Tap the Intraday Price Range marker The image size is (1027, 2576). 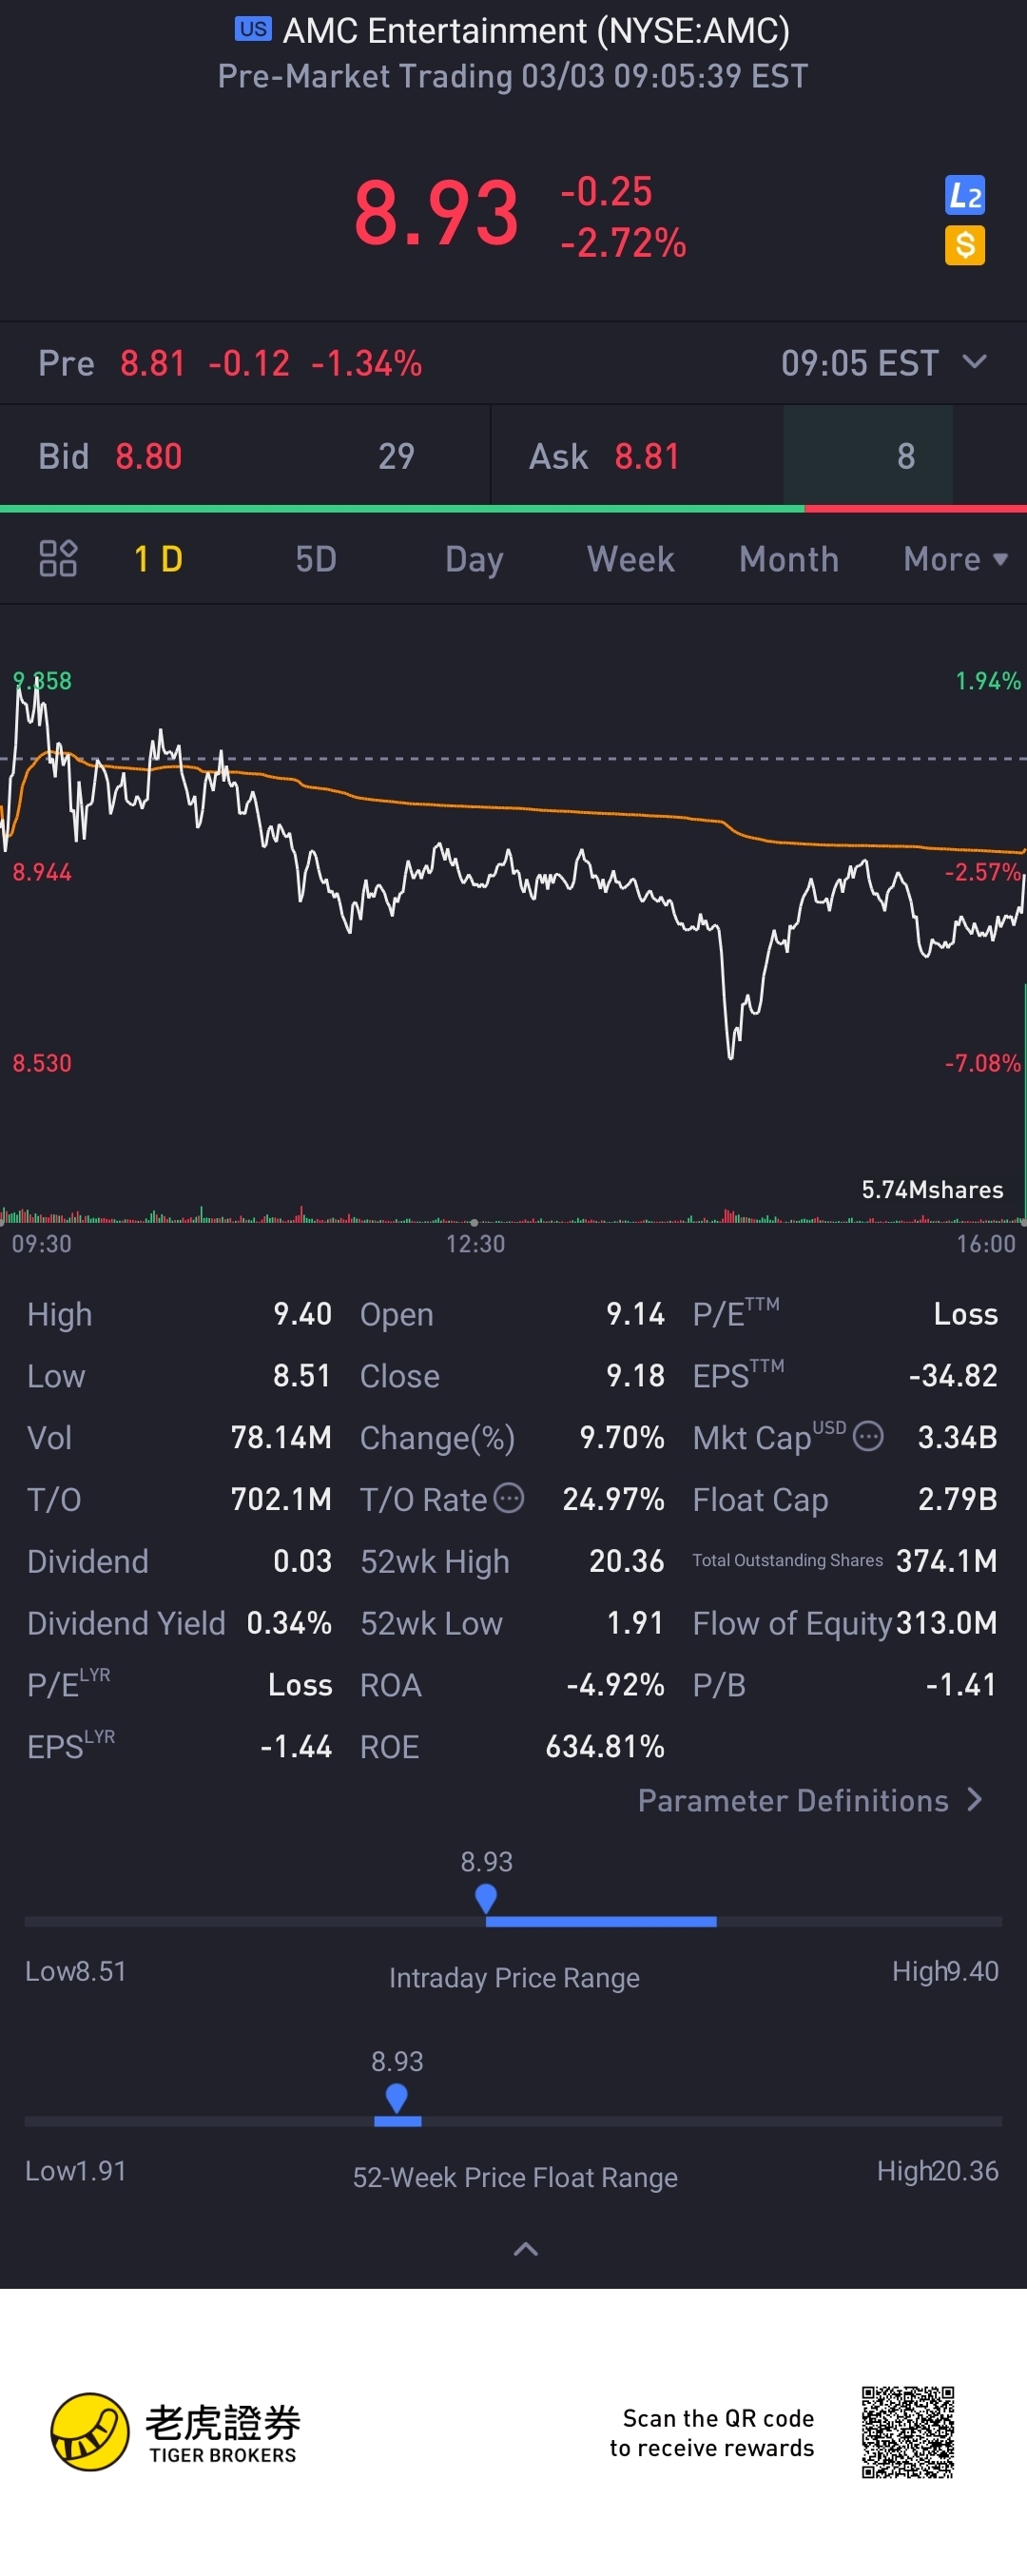pos(486,1897)
